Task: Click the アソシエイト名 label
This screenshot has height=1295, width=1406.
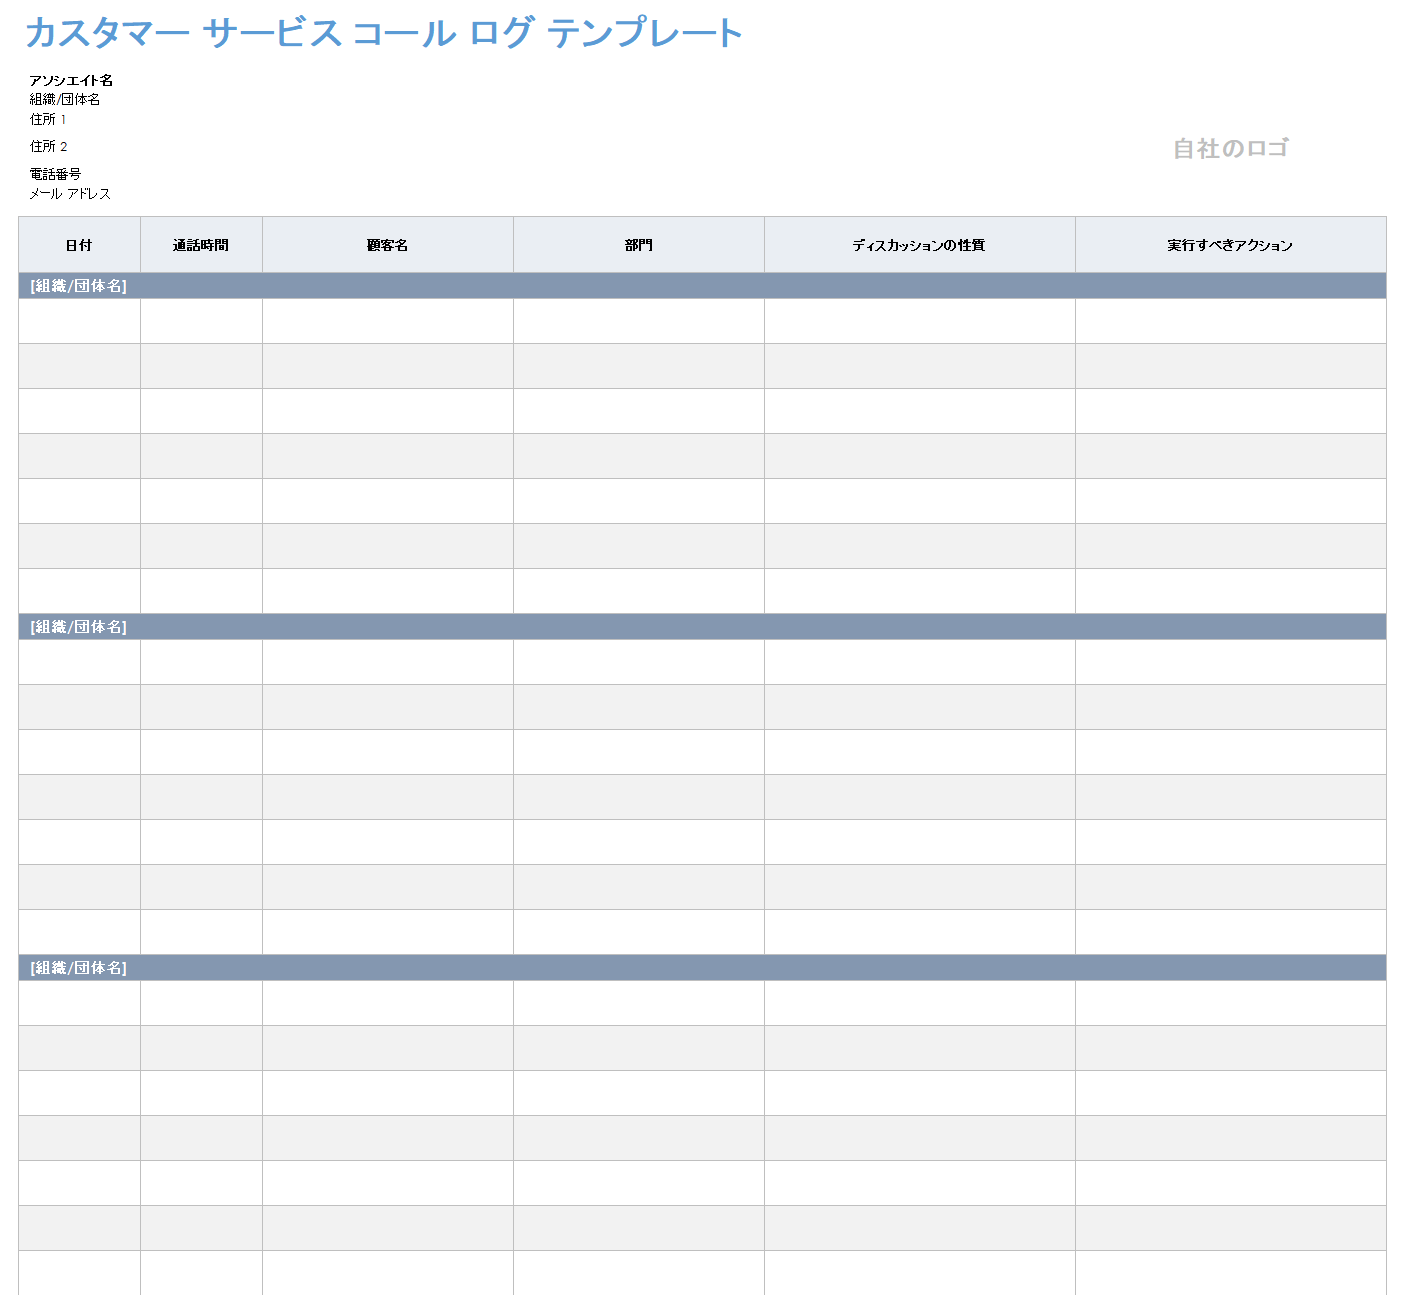Action: [x=71, y=80]
